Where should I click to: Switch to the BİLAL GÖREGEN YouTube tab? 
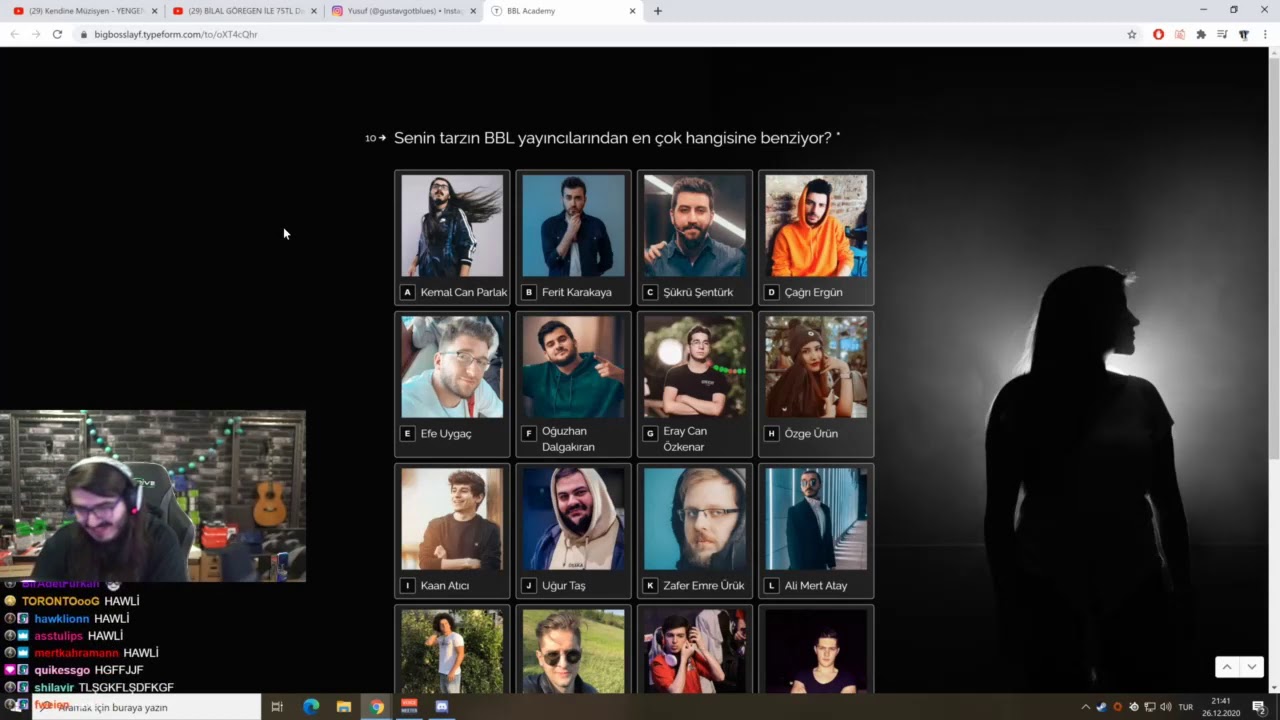(245, 11)
